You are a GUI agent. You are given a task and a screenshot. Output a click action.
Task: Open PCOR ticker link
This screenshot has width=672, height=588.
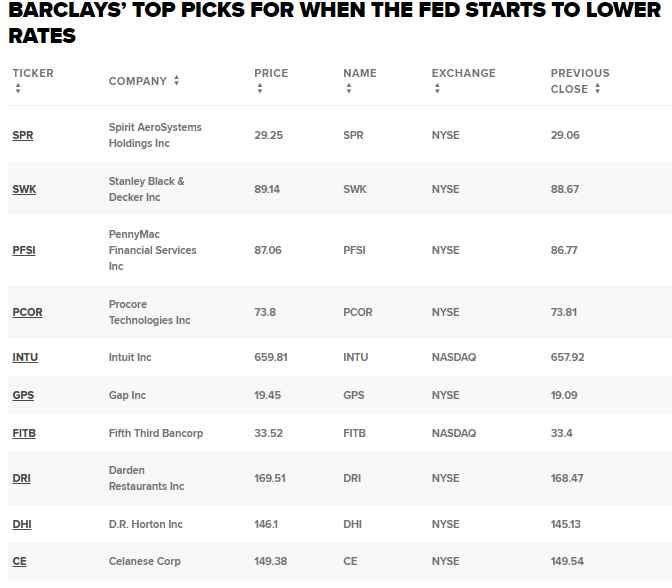27,312
